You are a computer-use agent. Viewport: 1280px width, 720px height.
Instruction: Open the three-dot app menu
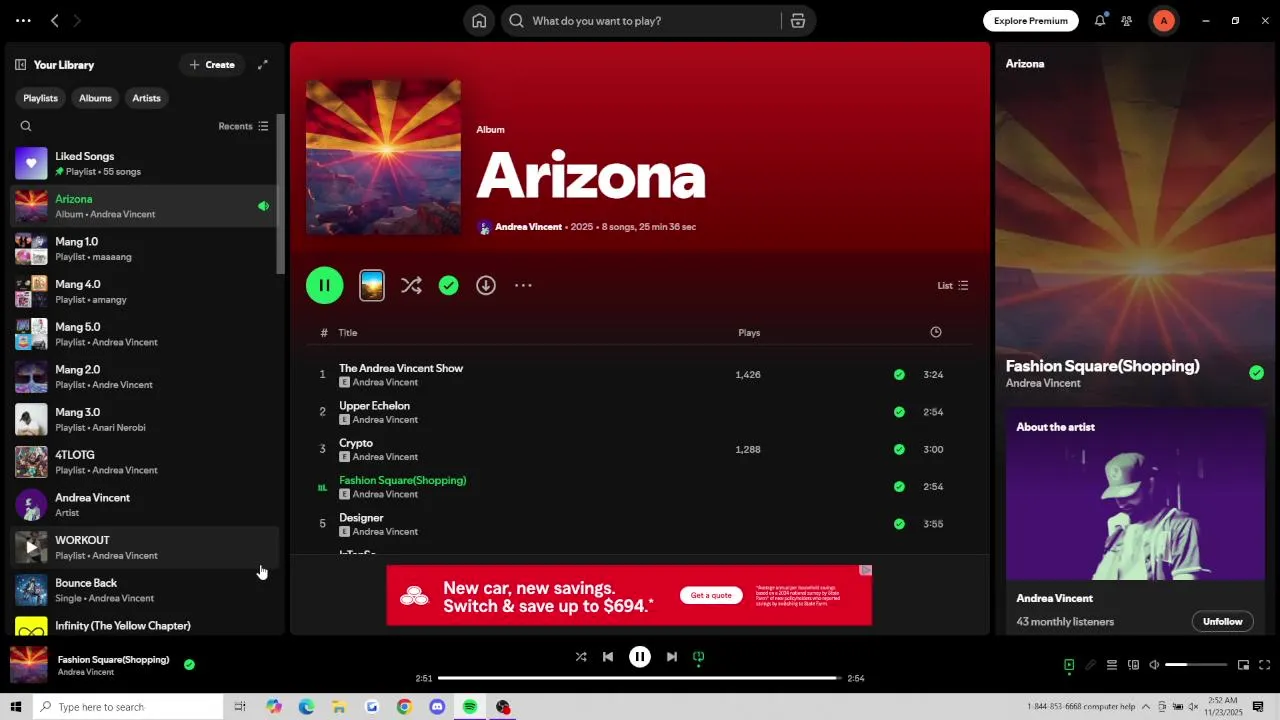23,21
